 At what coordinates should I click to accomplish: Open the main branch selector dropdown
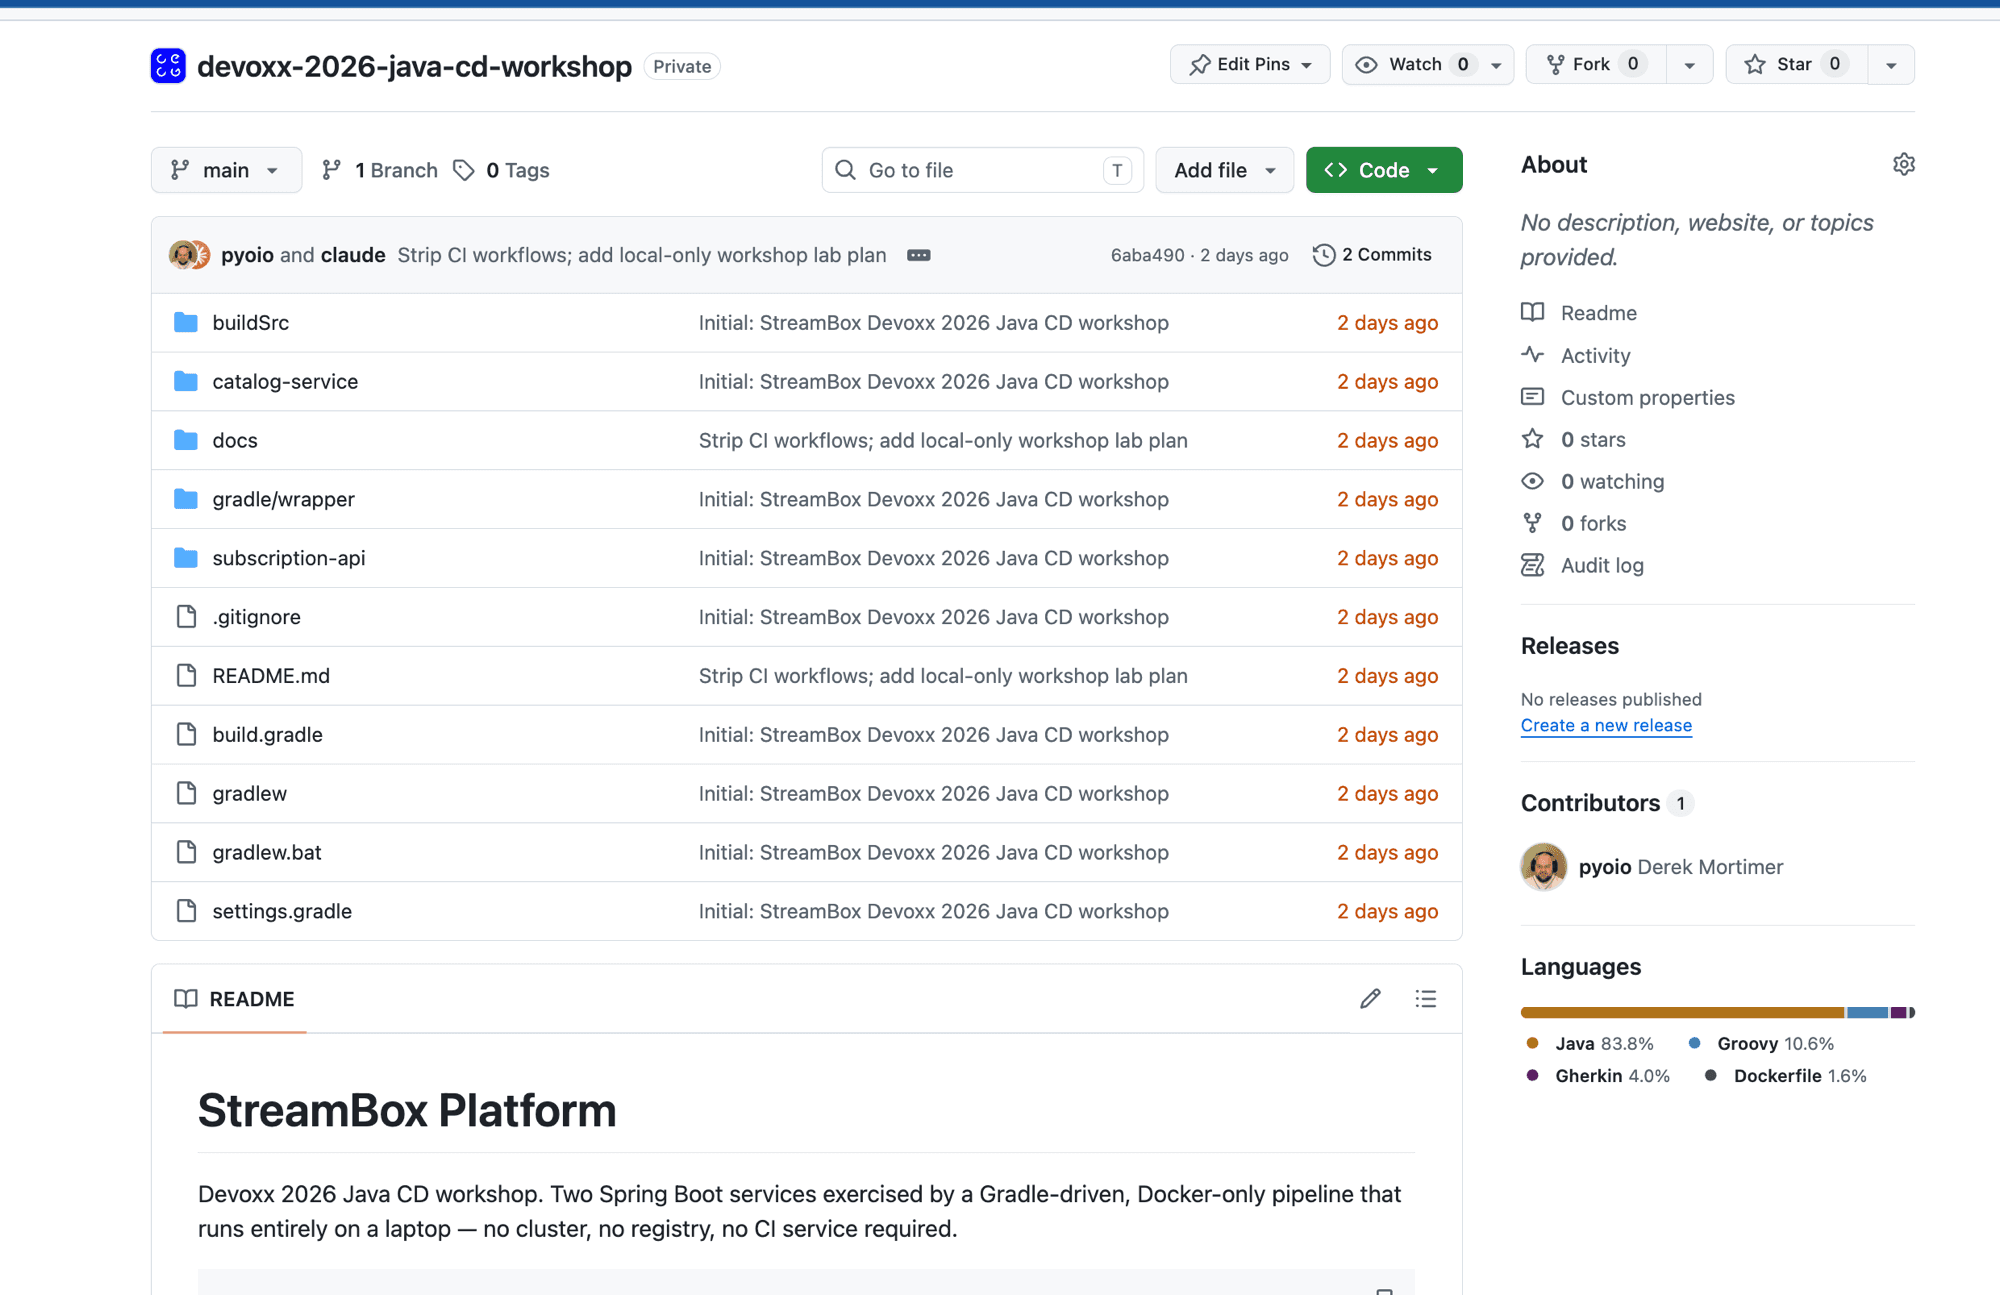click(226, 170)
